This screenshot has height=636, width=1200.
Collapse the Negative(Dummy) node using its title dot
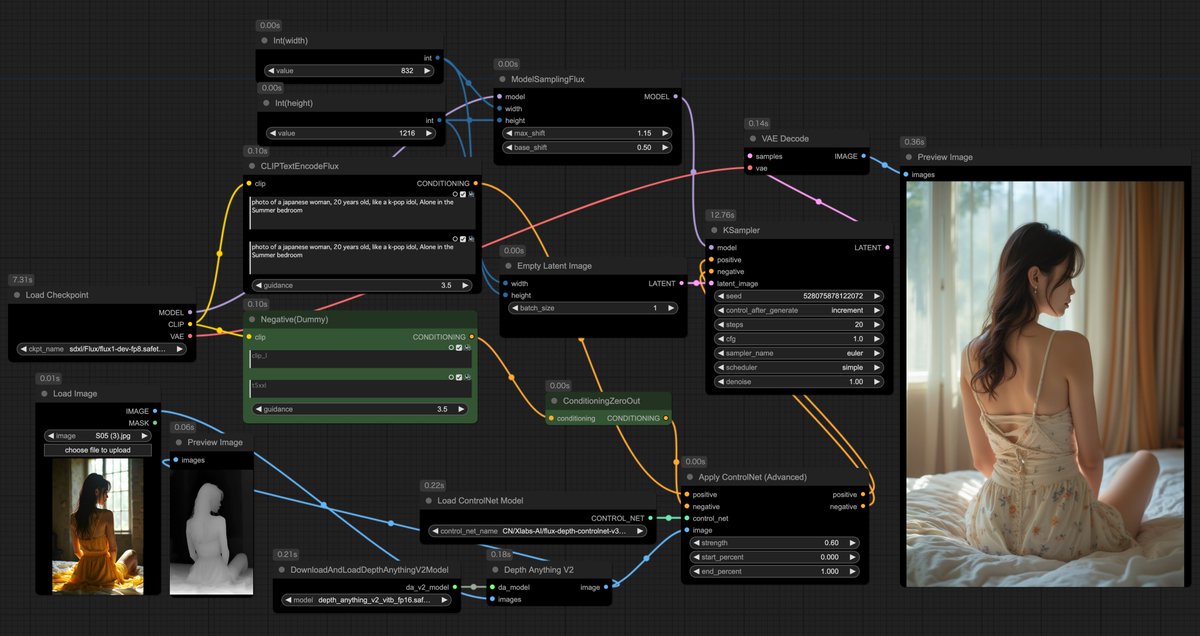tap(252, 319)
